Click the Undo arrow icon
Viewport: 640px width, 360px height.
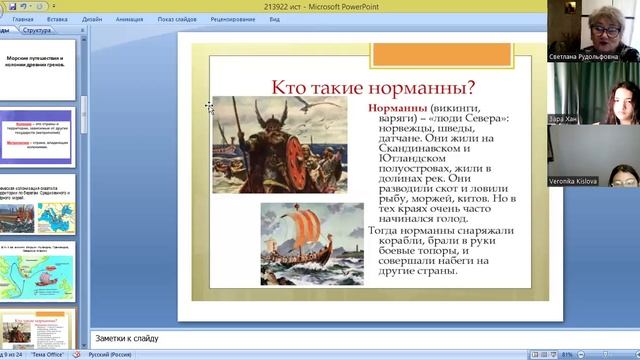(x=23, y=7)
